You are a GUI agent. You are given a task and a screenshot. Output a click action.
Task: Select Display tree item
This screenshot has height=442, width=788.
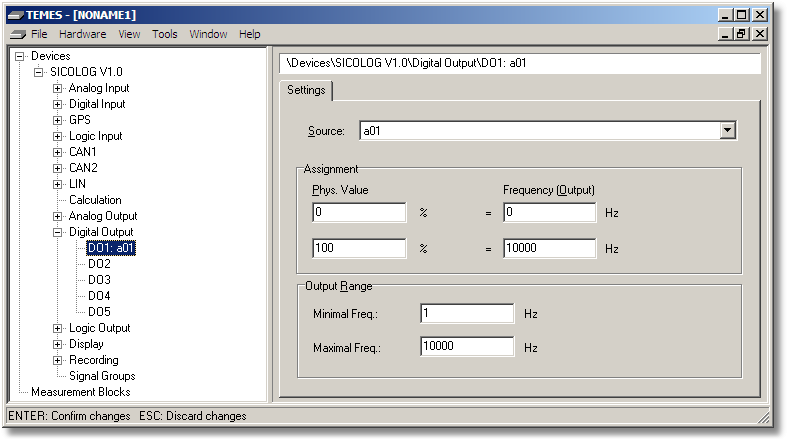pyautogui.click(x=86, y=344)
